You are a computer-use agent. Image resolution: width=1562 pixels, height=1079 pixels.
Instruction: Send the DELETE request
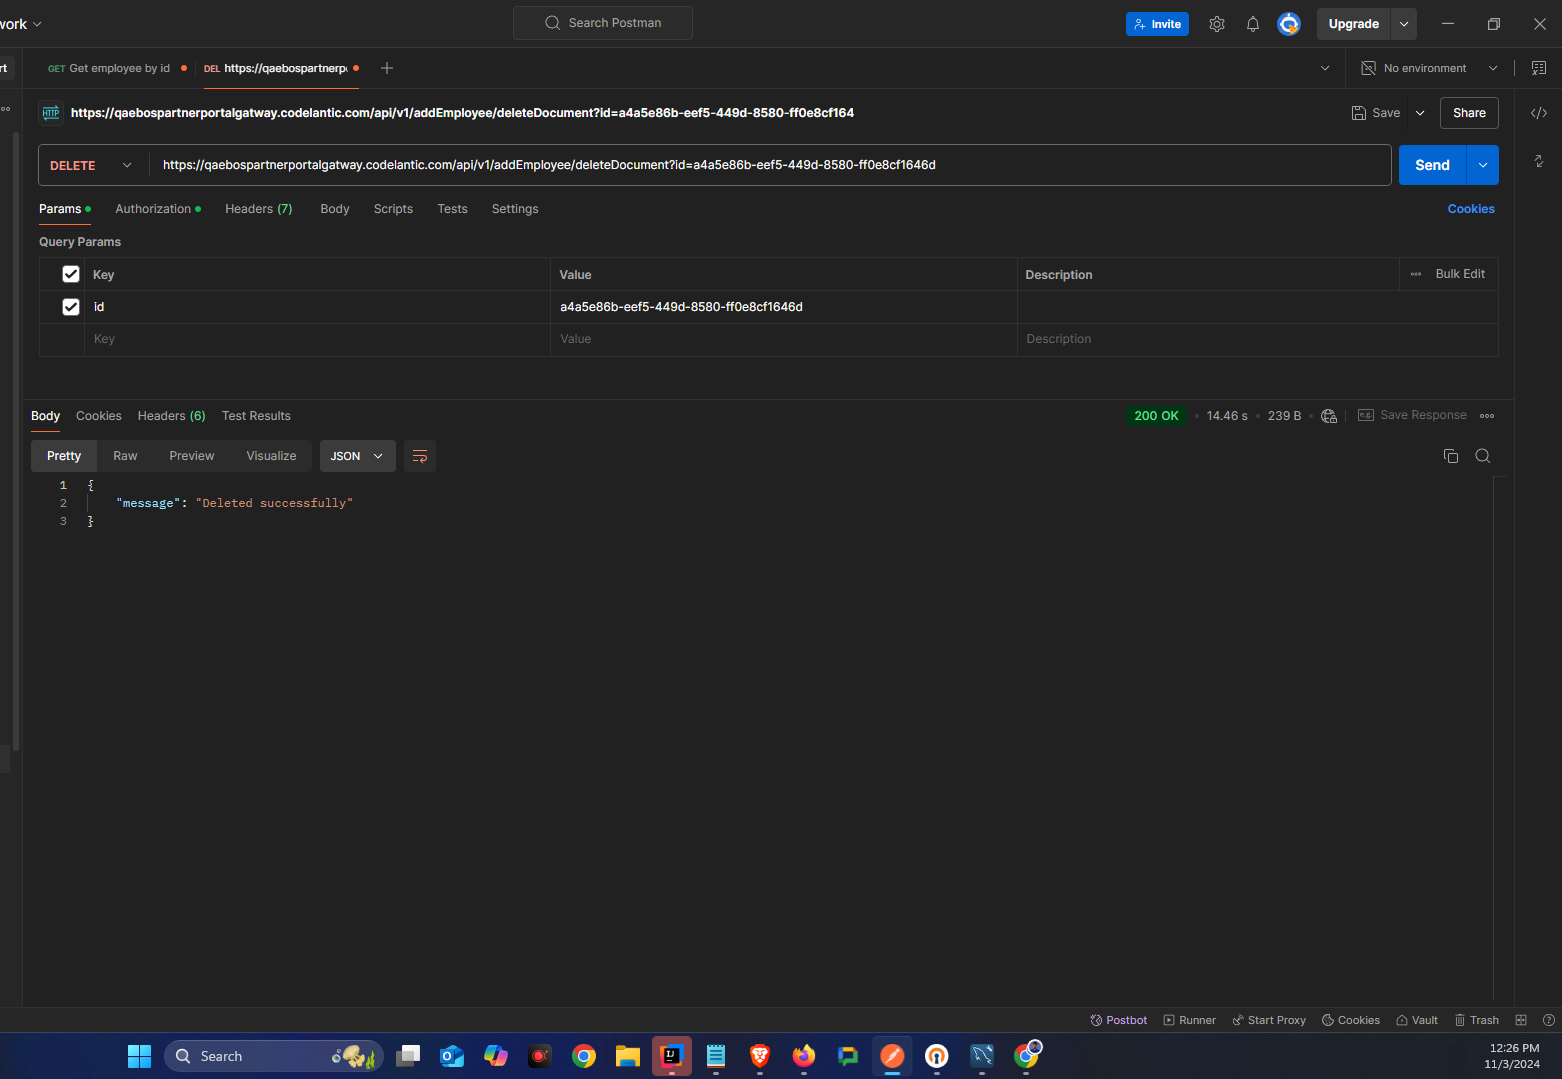coord(1432,165)
